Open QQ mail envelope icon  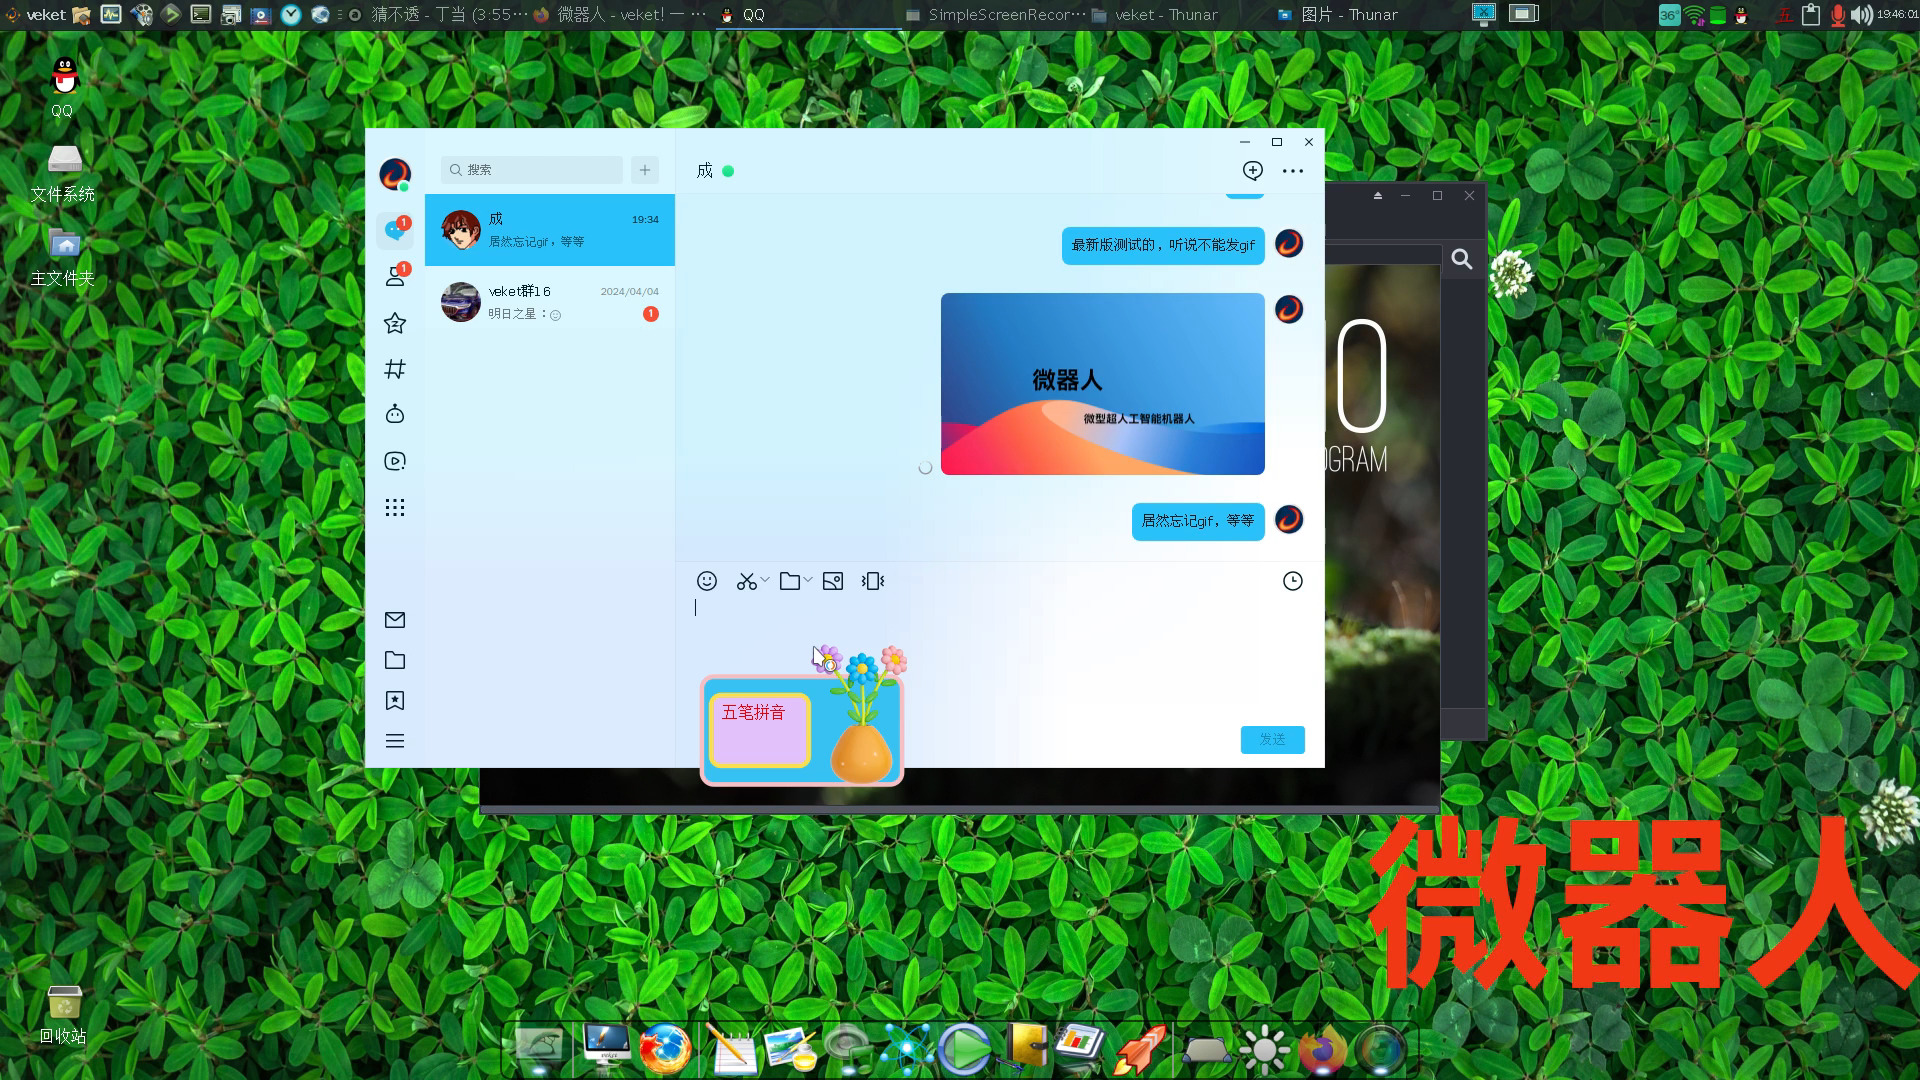395,620
